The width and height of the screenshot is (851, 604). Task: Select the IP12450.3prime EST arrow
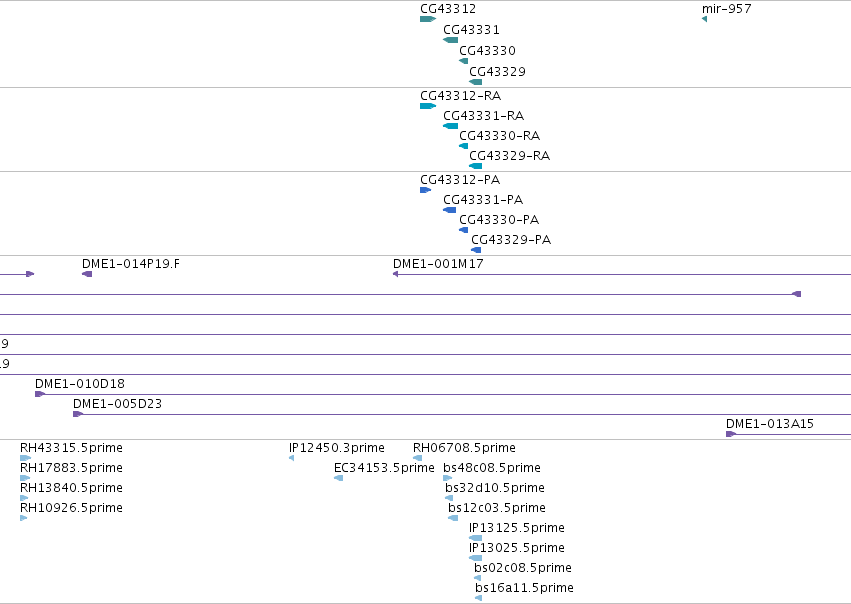(291, 458)
